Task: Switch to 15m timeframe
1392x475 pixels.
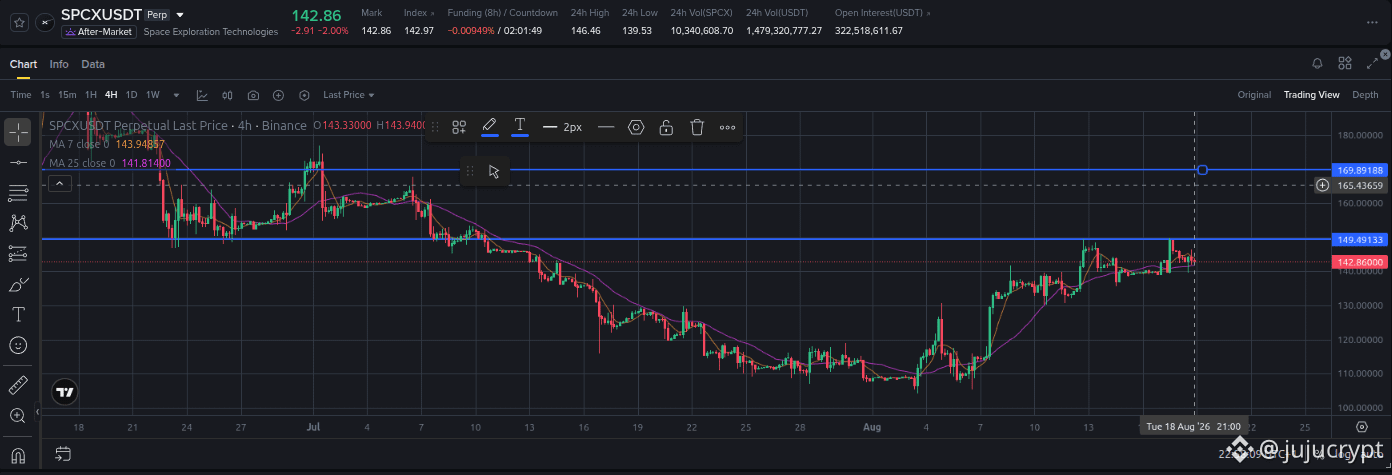Action: coord(67,95)
